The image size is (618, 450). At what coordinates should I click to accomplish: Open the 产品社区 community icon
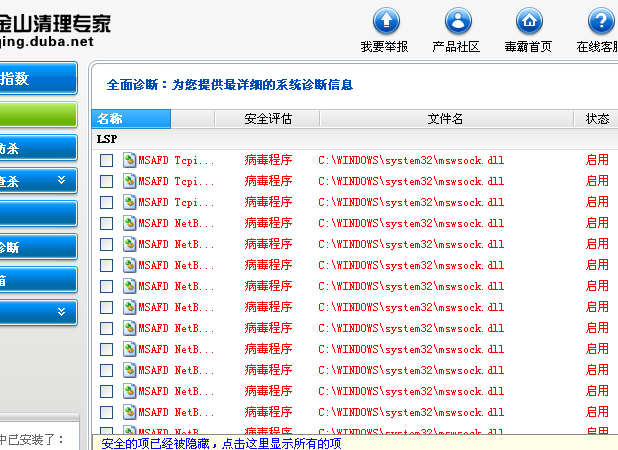point(458,20)
